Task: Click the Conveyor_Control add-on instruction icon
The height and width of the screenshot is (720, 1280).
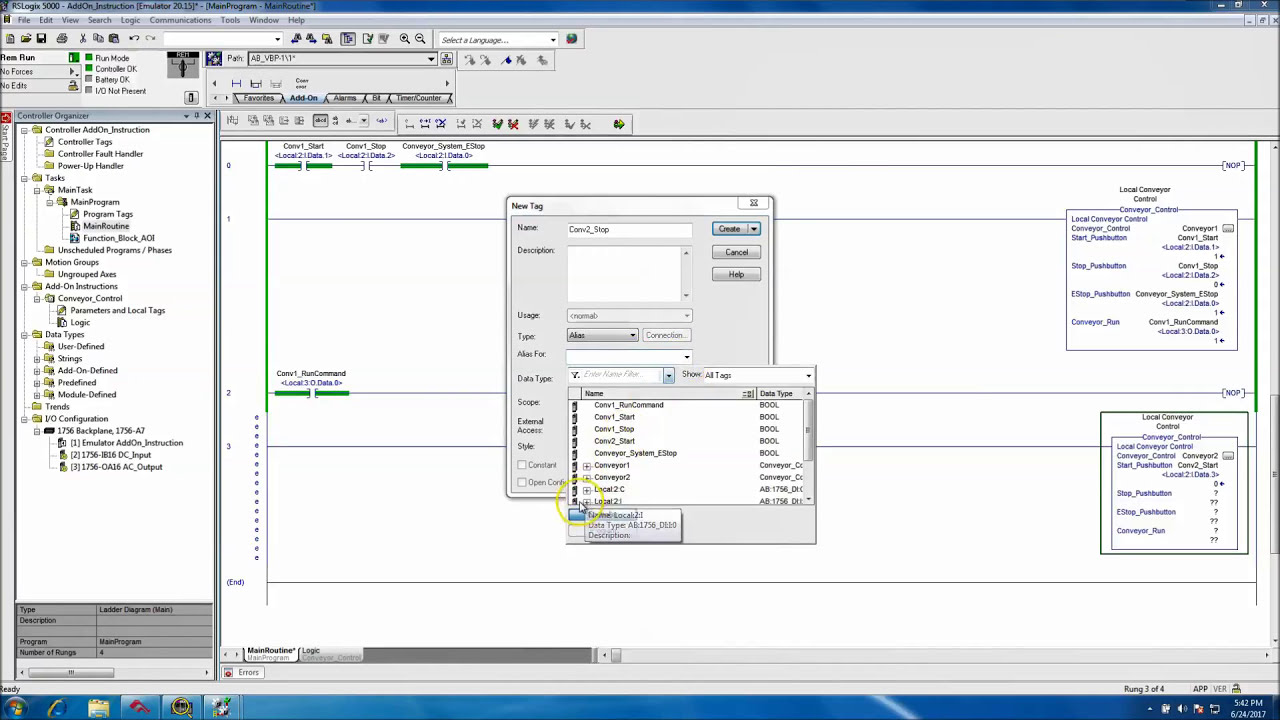Action: [302, 83]
